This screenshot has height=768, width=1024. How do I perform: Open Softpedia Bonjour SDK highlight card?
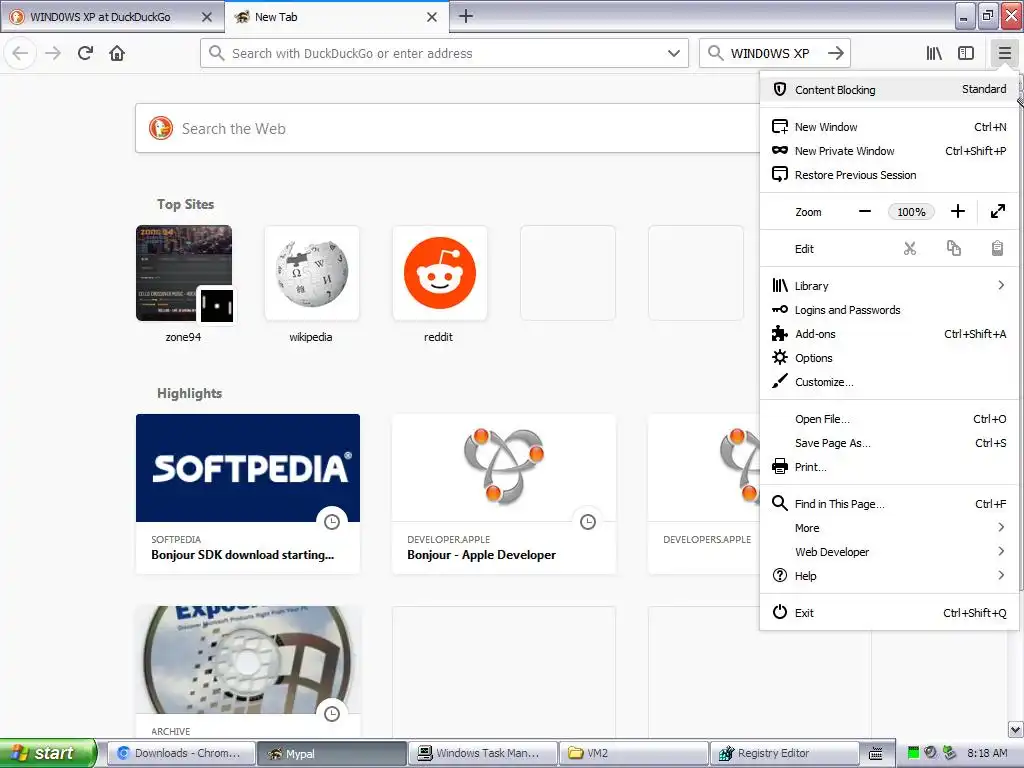[248, 494]
